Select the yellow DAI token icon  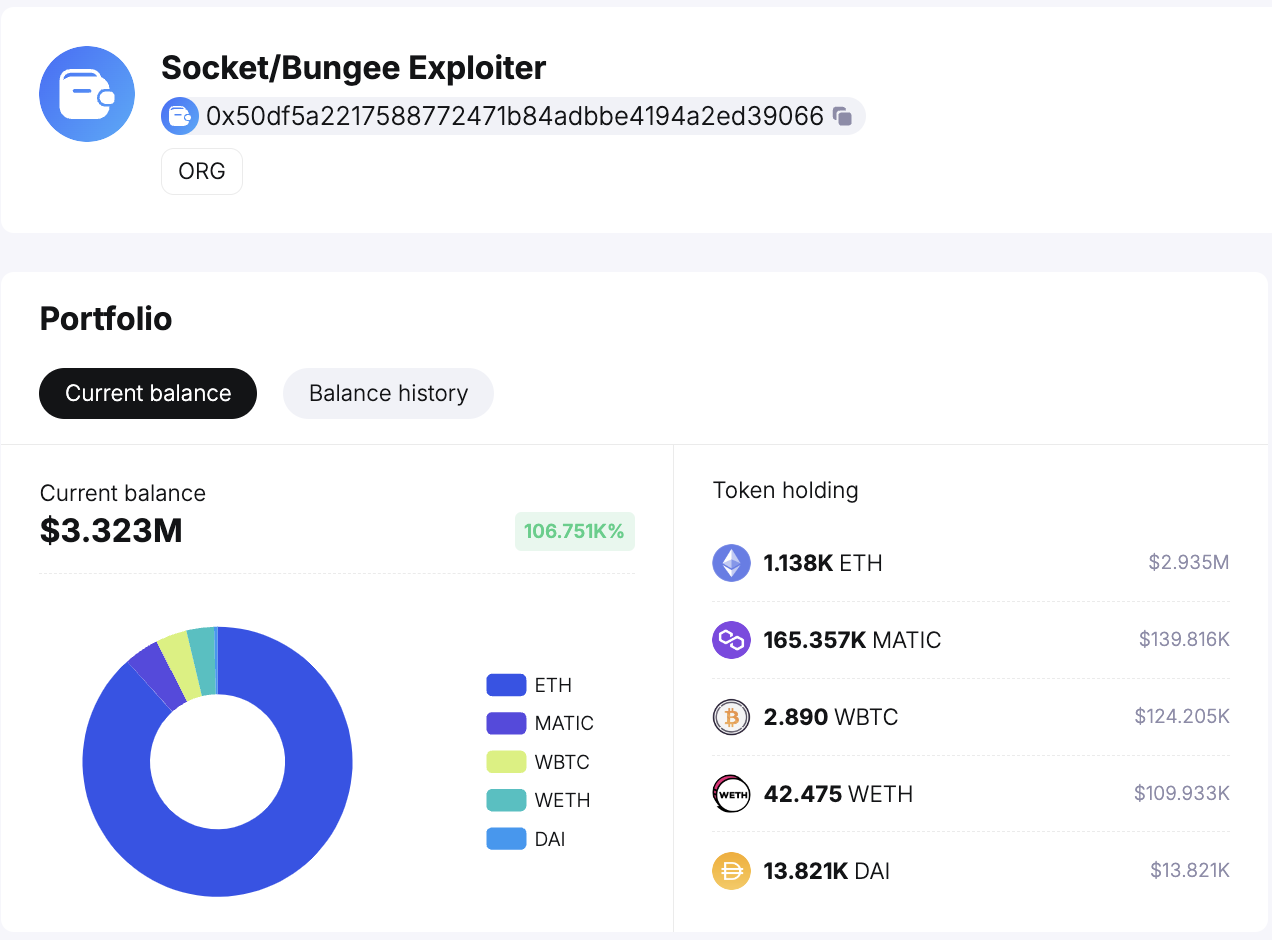[731, 870]
